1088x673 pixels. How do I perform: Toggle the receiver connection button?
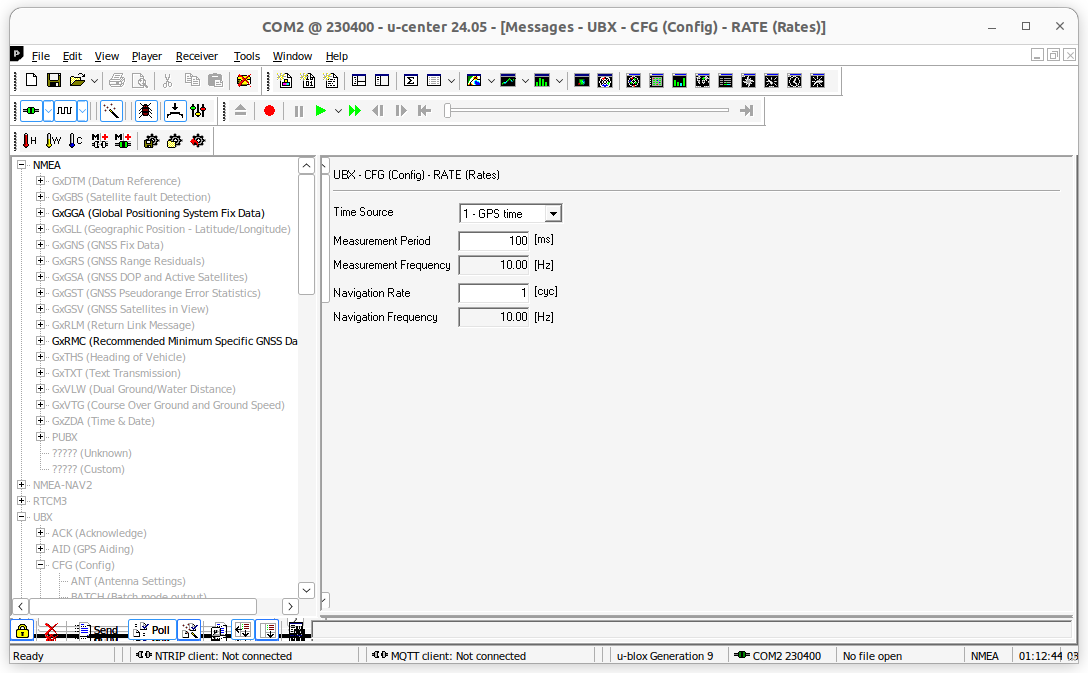(31, 110)
